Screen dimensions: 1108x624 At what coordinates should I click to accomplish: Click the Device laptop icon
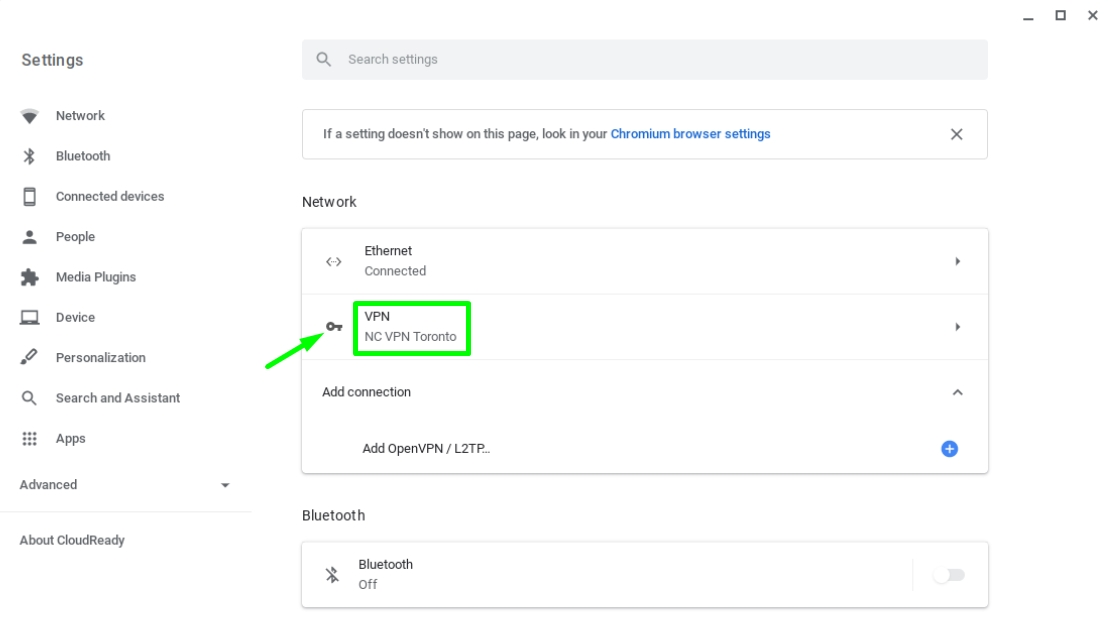click(x=29, y=317)
